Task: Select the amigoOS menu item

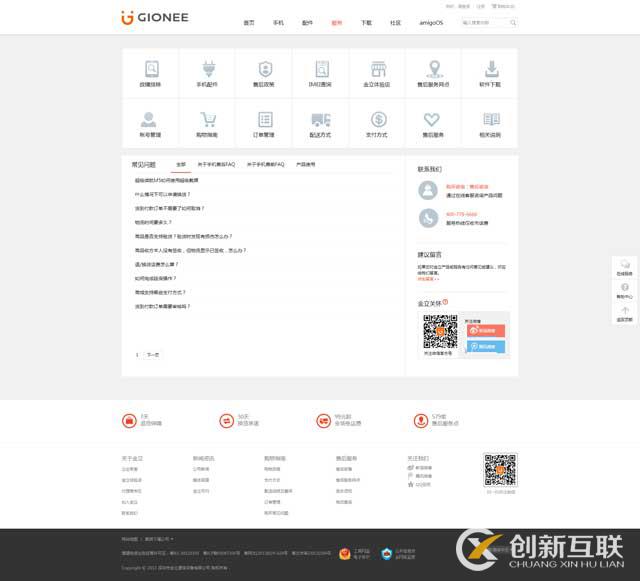Action: [431, 22]
